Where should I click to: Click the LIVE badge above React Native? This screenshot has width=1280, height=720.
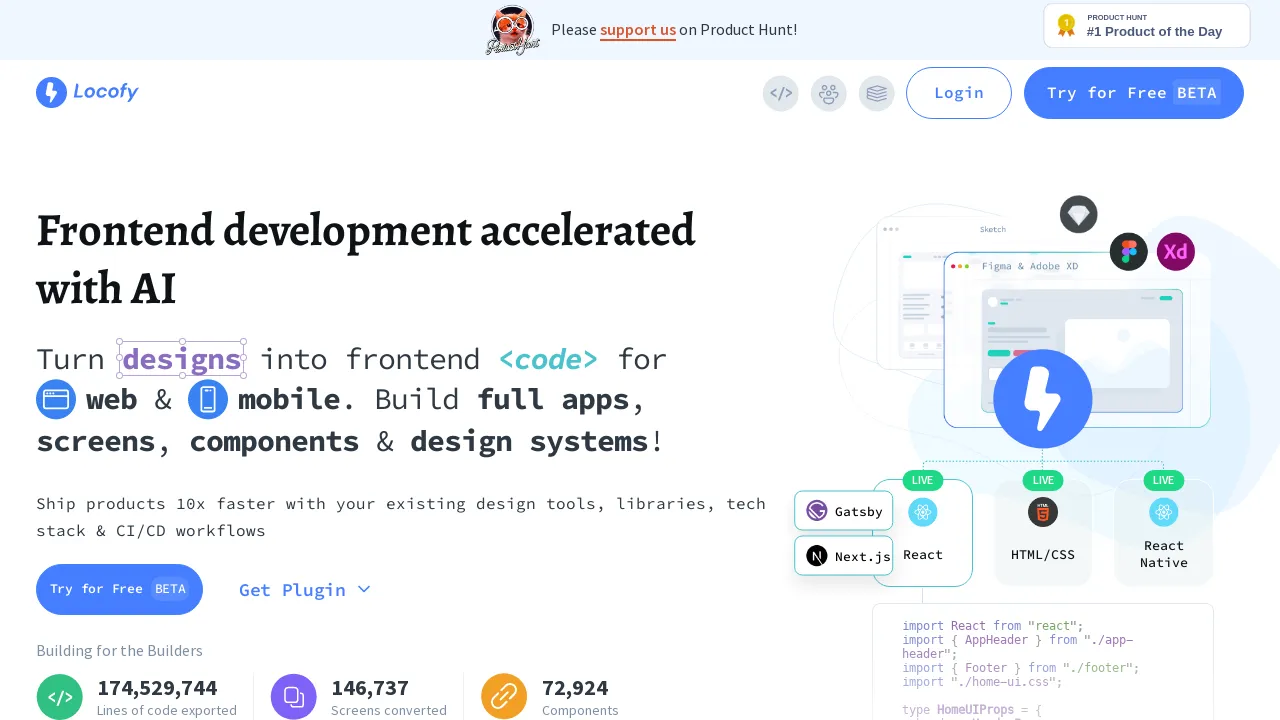[1163, 480]
